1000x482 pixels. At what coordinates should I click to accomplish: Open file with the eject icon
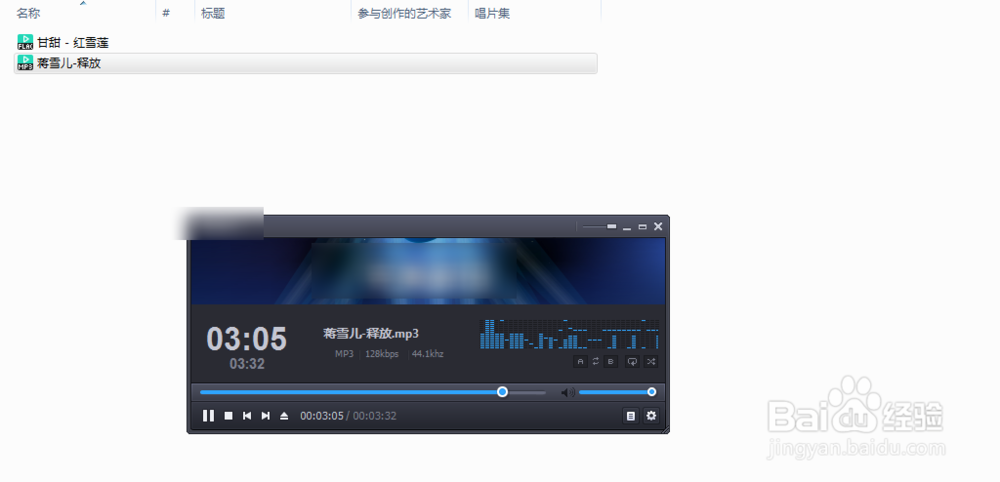pyautogui.click(x=284, y=416)
